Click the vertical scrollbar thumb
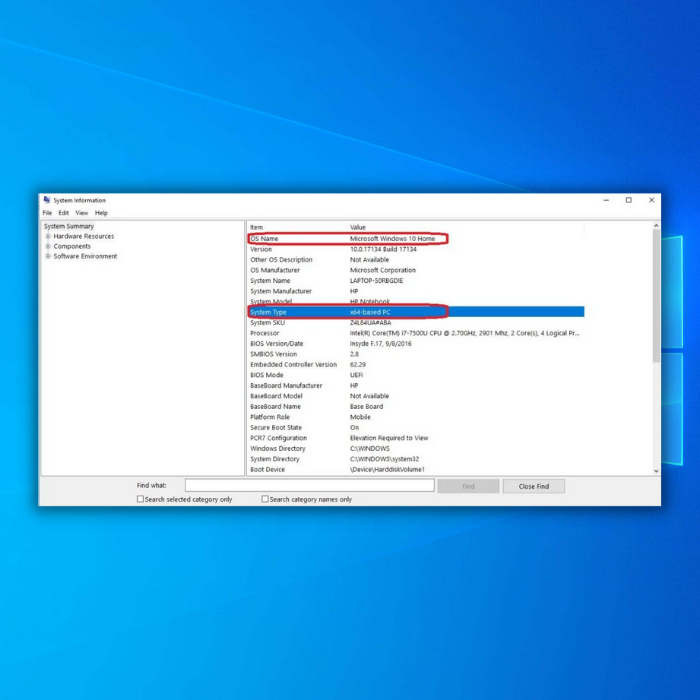Screen dimensions: 700x700 point(656,296)
